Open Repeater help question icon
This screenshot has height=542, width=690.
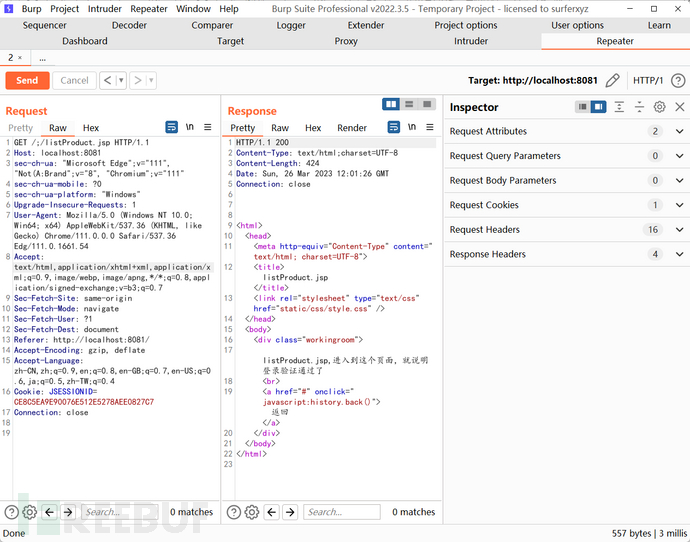coord(678,81)
